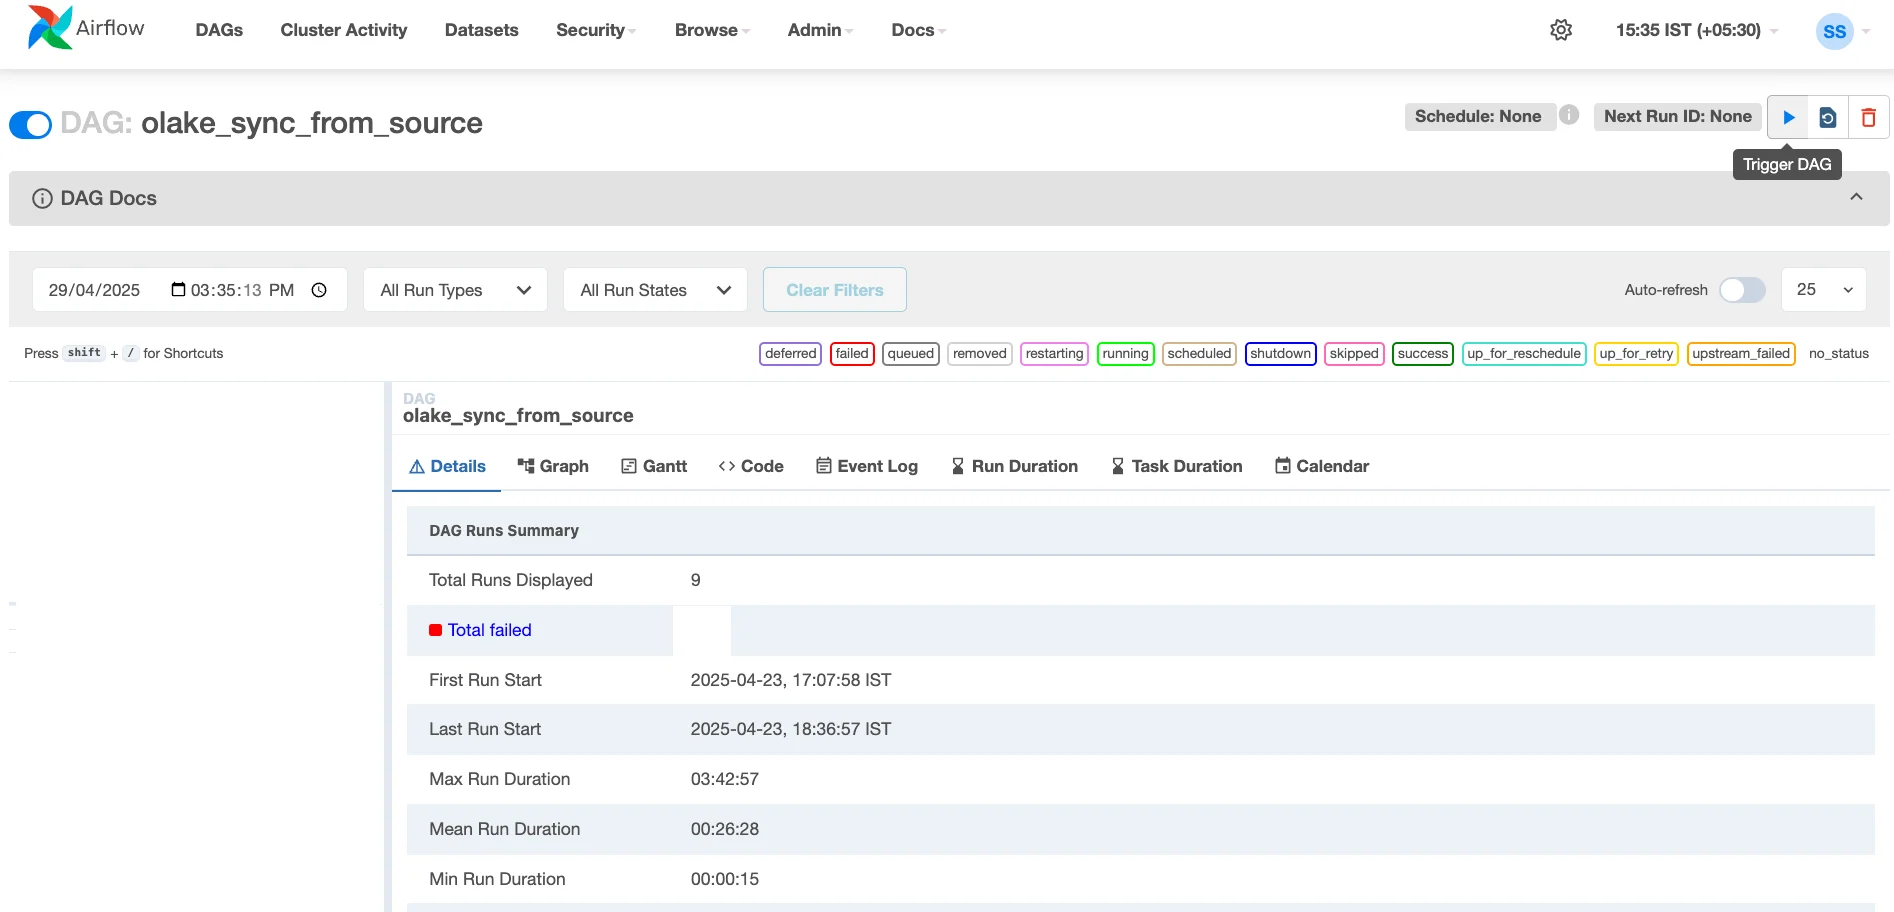Open the Total failed link
Screen dimensions: 1894x912
489,630
